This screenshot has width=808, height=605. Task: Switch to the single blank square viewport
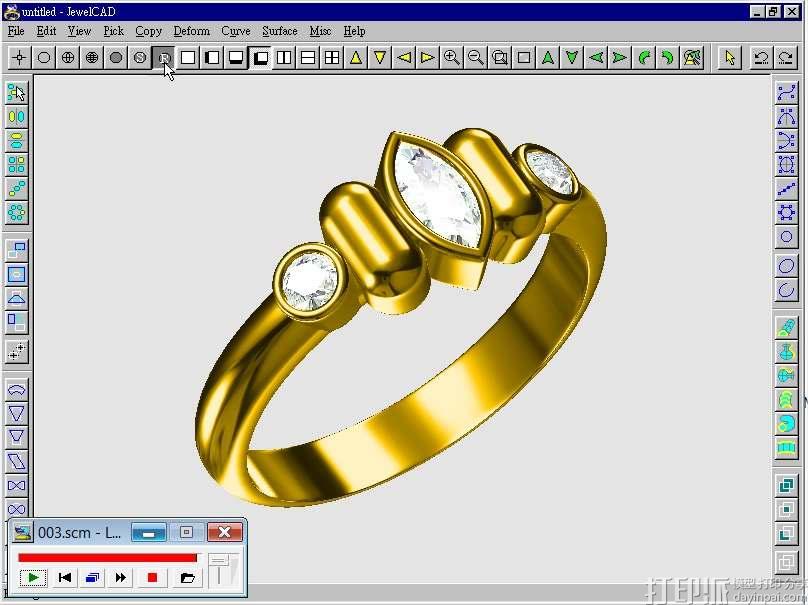coord(188,57)
